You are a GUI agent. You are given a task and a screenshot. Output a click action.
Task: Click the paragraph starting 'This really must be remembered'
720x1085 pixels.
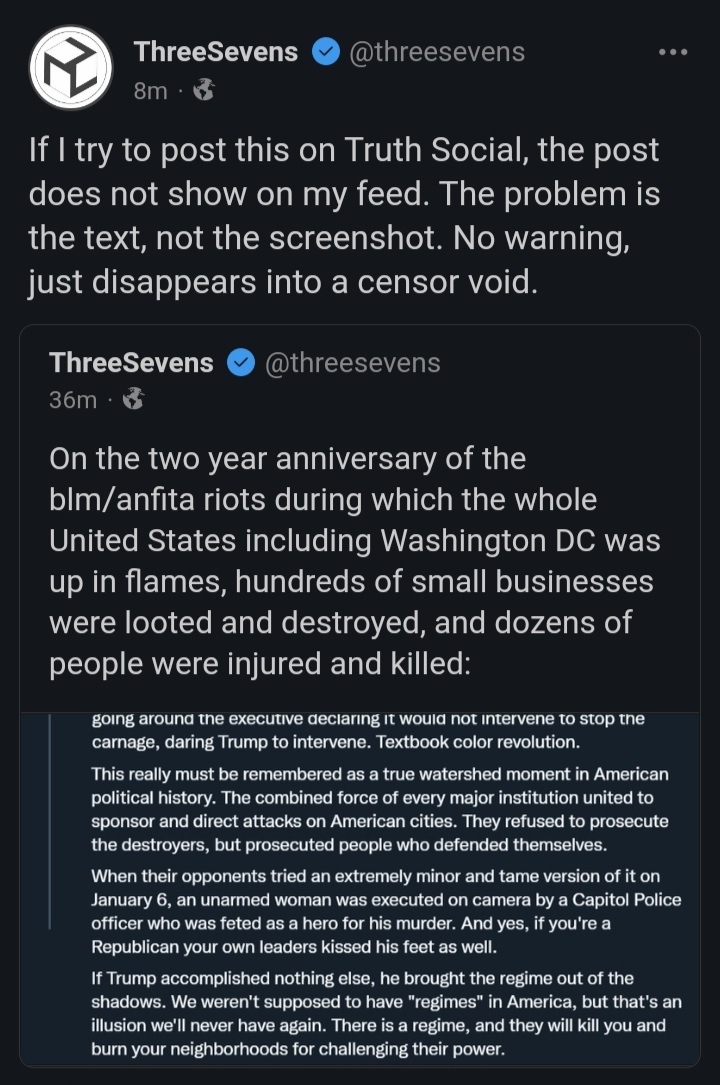[x=380, y=810]
